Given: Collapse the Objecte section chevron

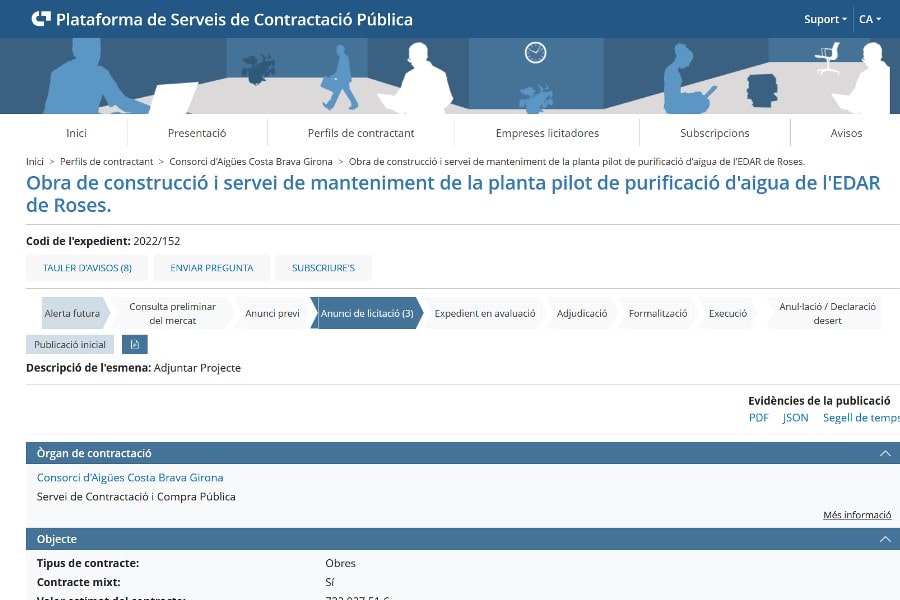Looking at the screenshot, I should pos(884,539).
